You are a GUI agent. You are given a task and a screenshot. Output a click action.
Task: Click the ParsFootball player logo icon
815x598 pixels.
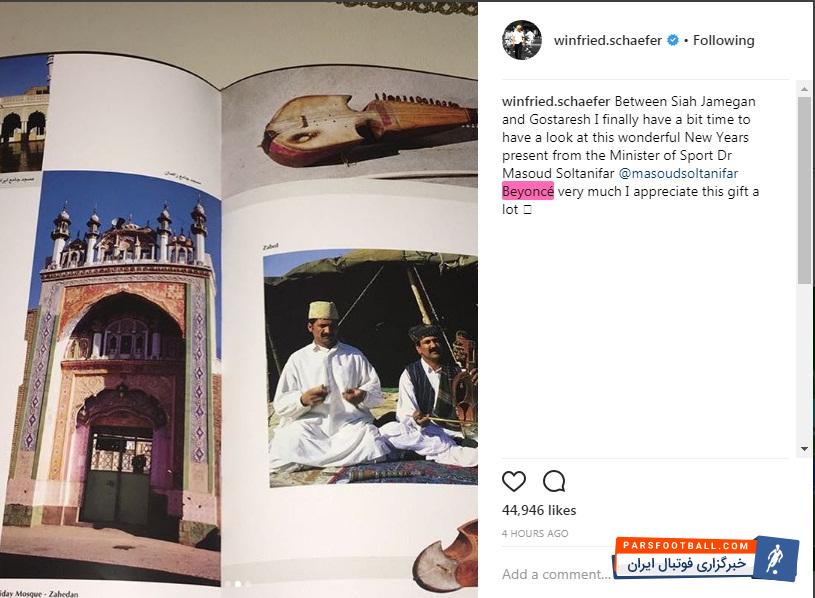775,558
